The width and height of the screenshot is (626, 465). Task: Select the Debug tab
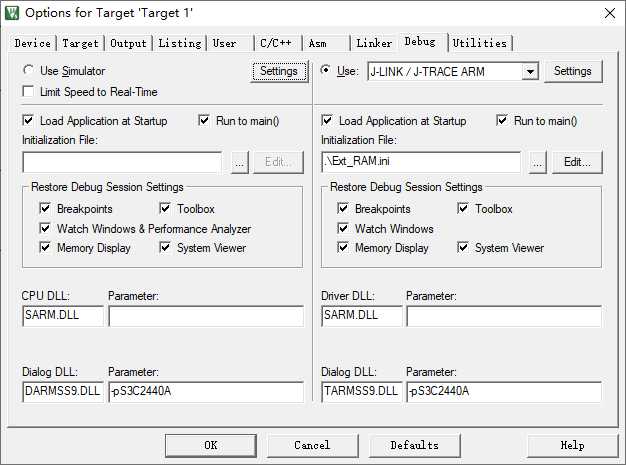(x=422, y=42)
